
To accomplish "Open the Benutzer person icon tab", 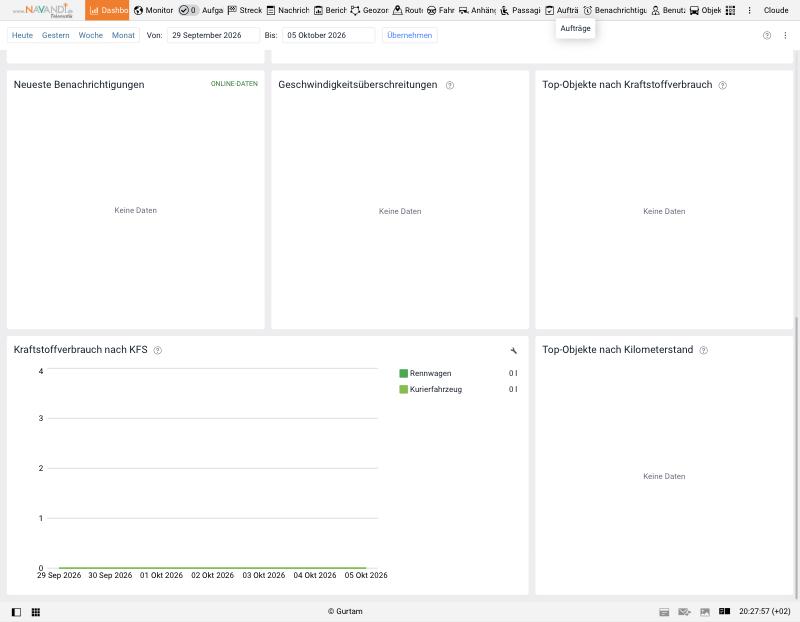I will click(668, 10).
